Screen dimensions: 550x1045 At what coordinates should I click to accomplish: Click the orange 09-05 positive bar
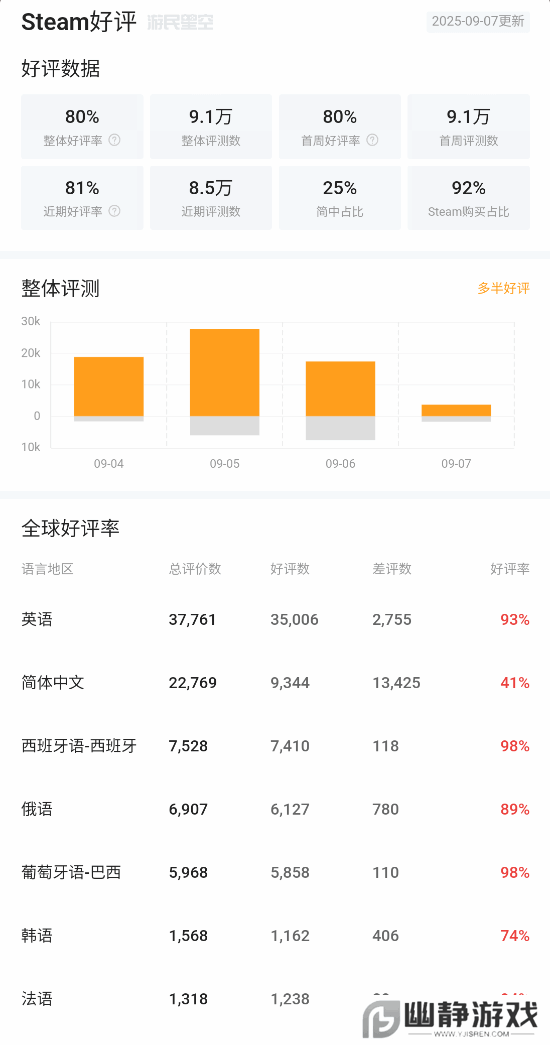coord(225,373)
